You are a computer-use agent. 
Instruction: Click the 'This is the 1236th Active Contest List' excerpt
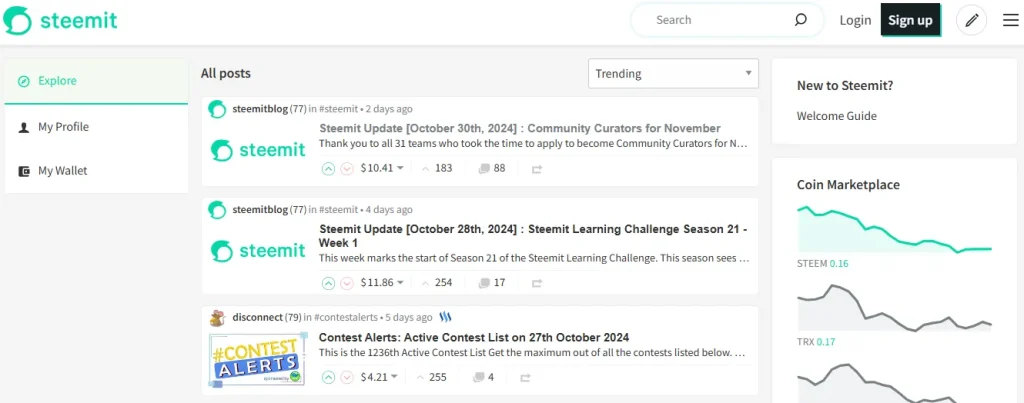pos(532,353)
